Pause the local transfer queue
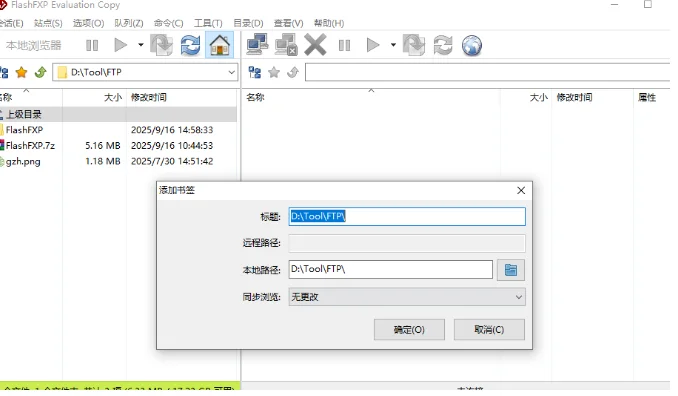 point(92,45)
